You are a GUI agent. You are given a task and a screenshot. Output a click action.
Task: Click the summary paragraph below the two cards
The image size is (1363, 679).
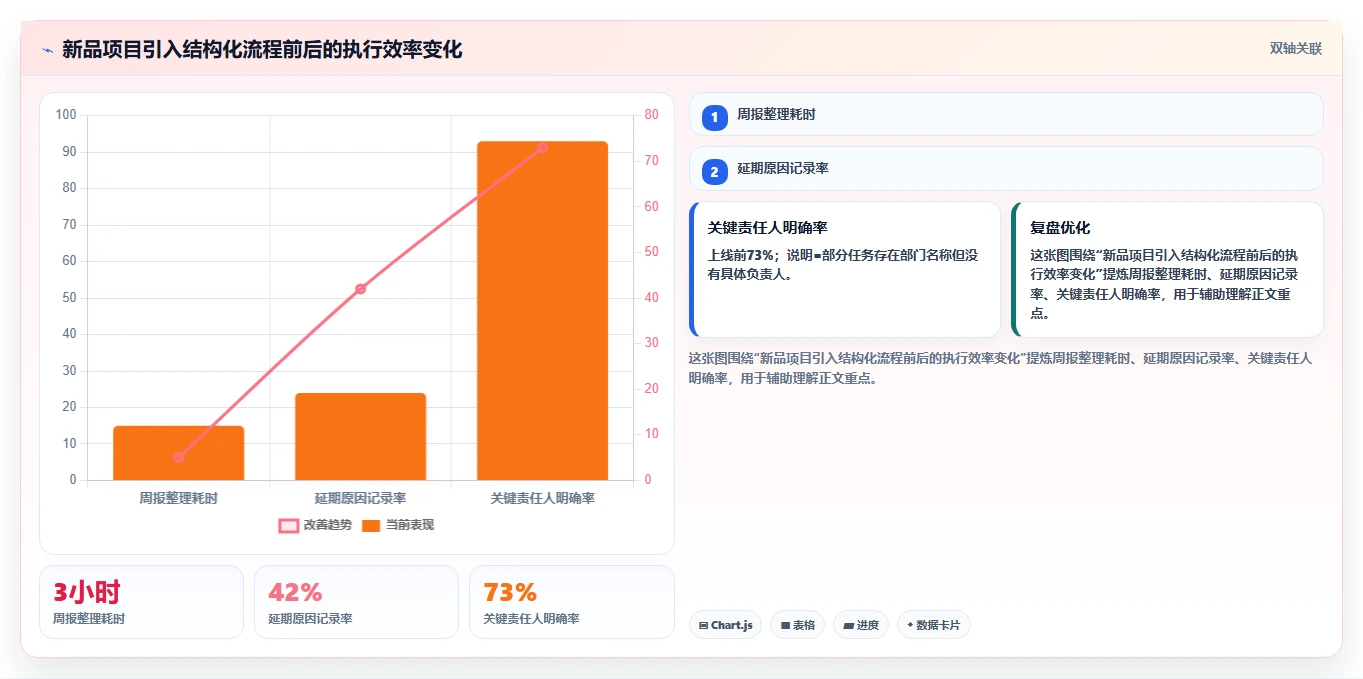1001,368
